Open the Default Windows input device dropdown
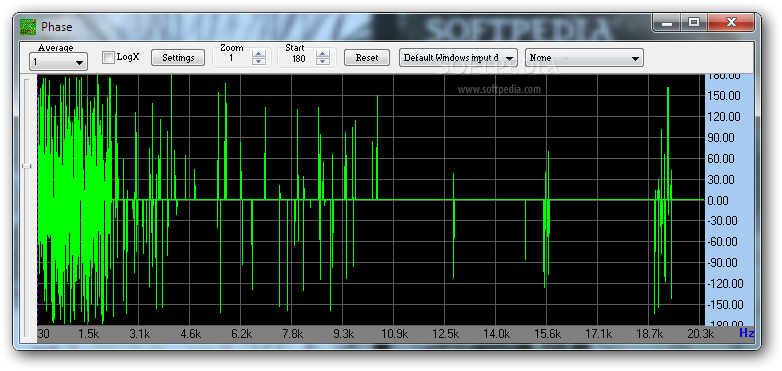782x371 pixels. (458, 58)
